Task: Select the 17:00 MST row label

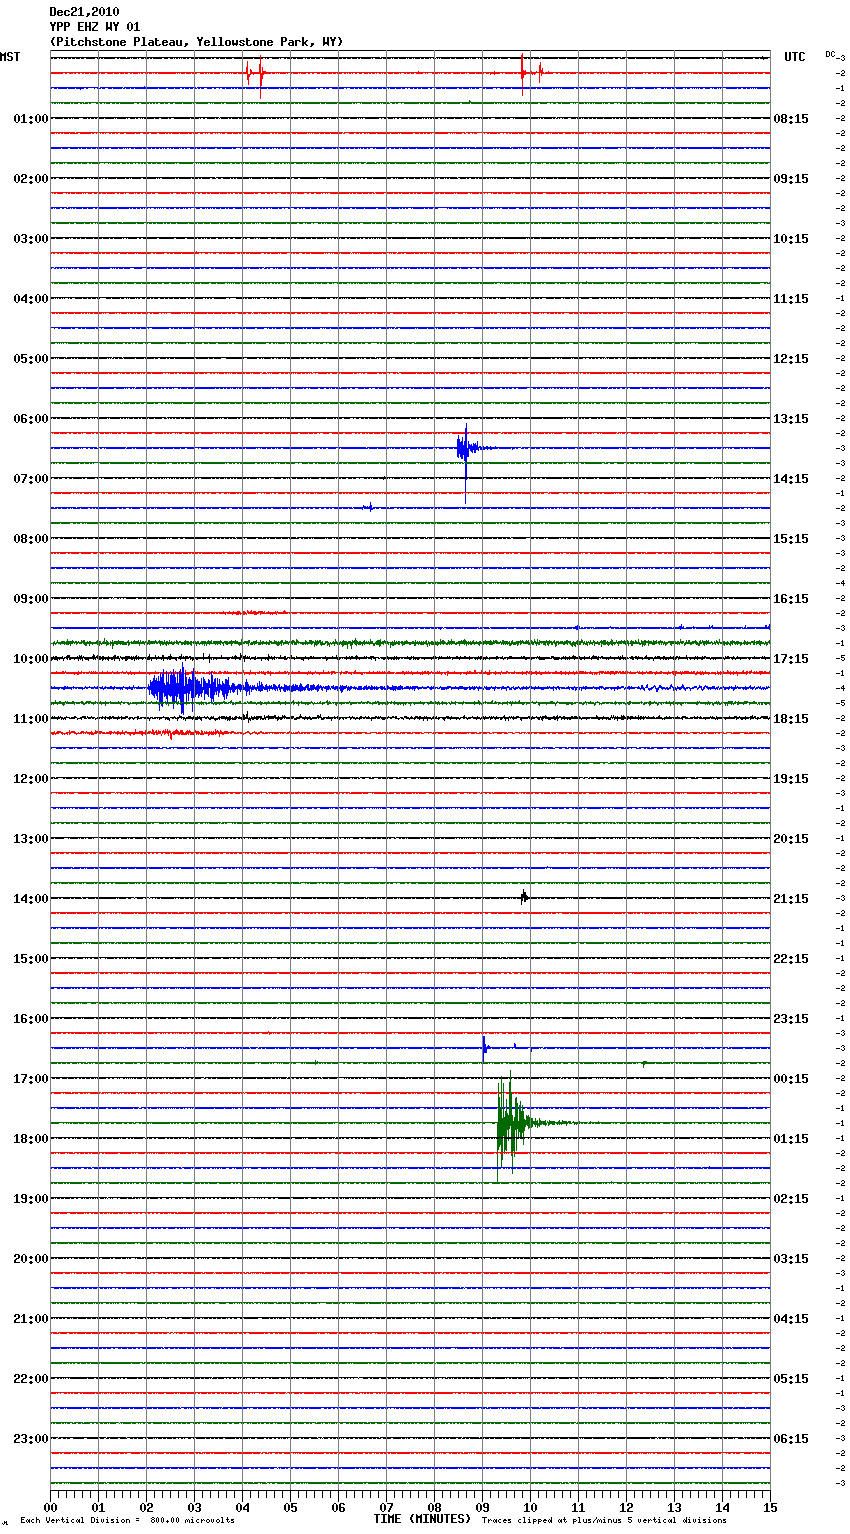Action: (x=31, y=1079)
